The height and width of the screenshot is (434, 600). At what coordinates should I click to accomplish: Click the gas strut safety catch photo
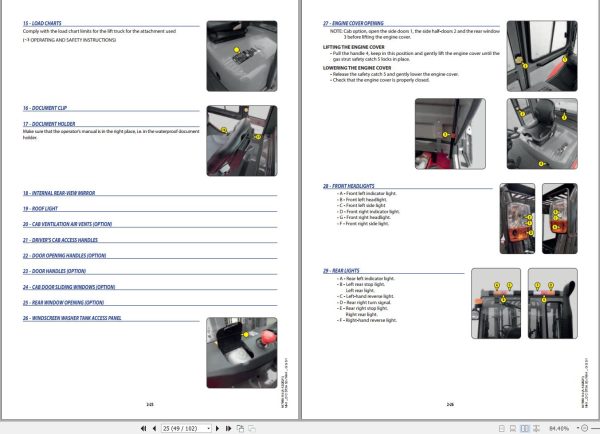coord(450,134)
